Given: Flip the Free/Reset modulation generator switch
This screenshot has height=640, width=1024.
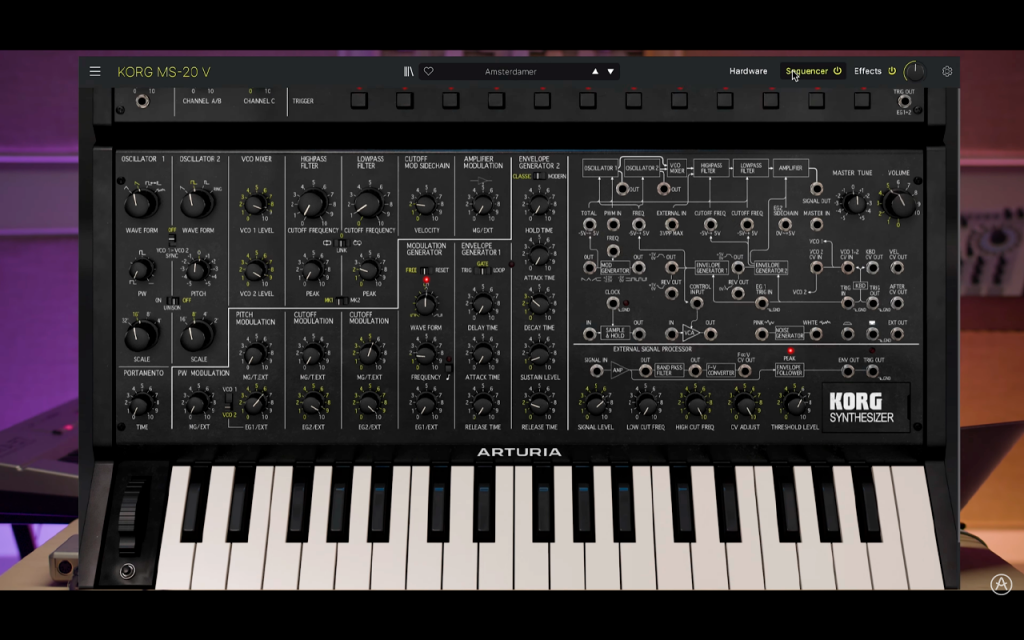Looking at the screenshot, I should coord(426,270).
